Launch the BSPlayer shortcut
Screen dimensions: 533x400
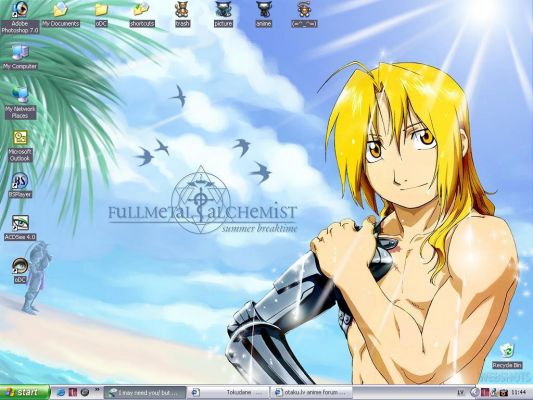click(x=20, y=185)
